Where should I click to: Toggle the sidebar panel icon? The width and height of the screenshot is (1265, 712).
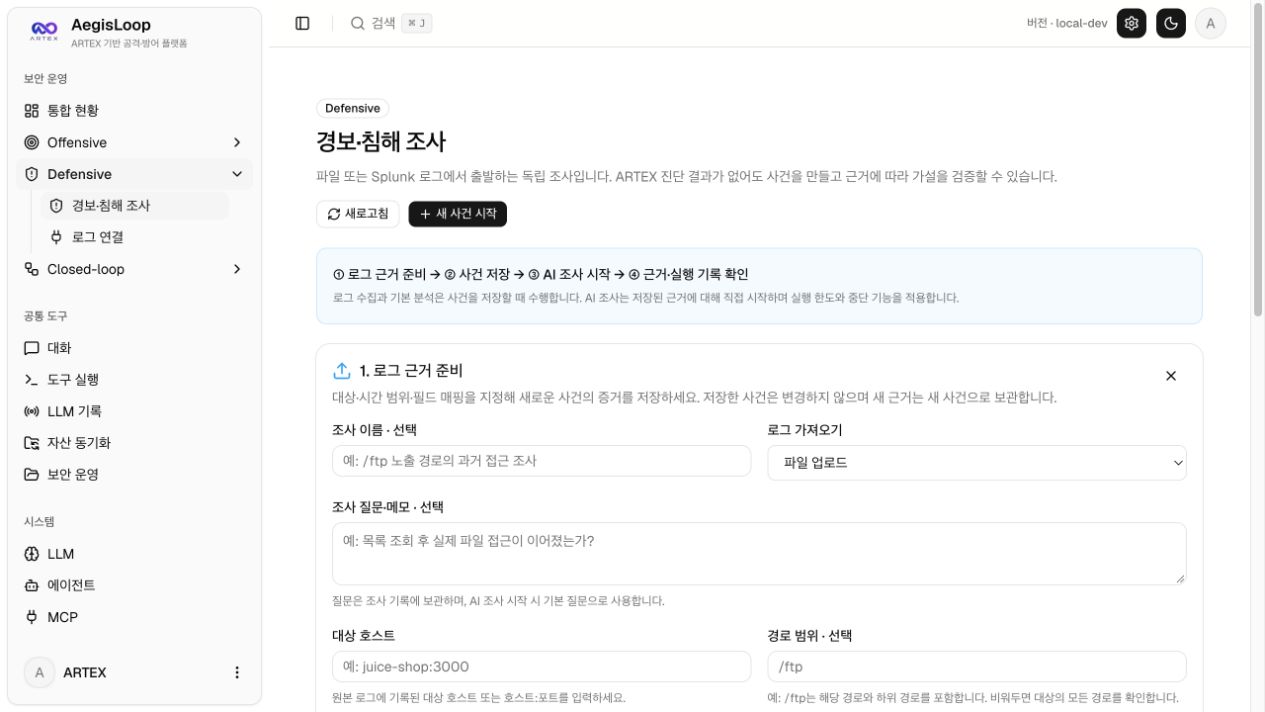tap(302, 23)
